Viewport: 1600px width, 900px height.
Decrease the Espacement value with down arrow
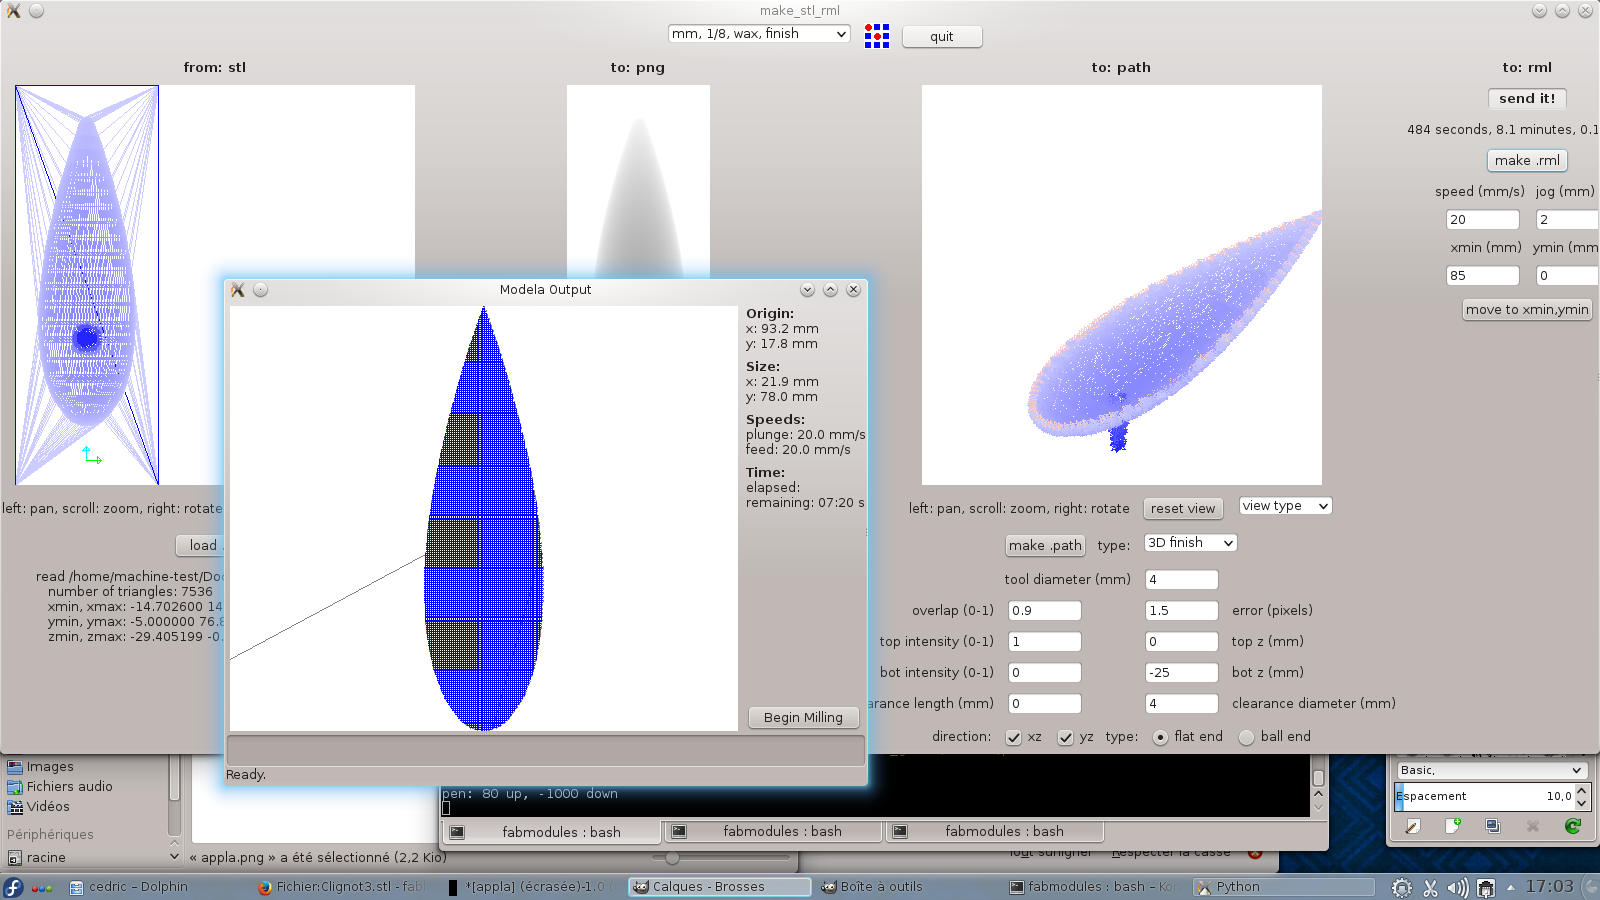1581,803
